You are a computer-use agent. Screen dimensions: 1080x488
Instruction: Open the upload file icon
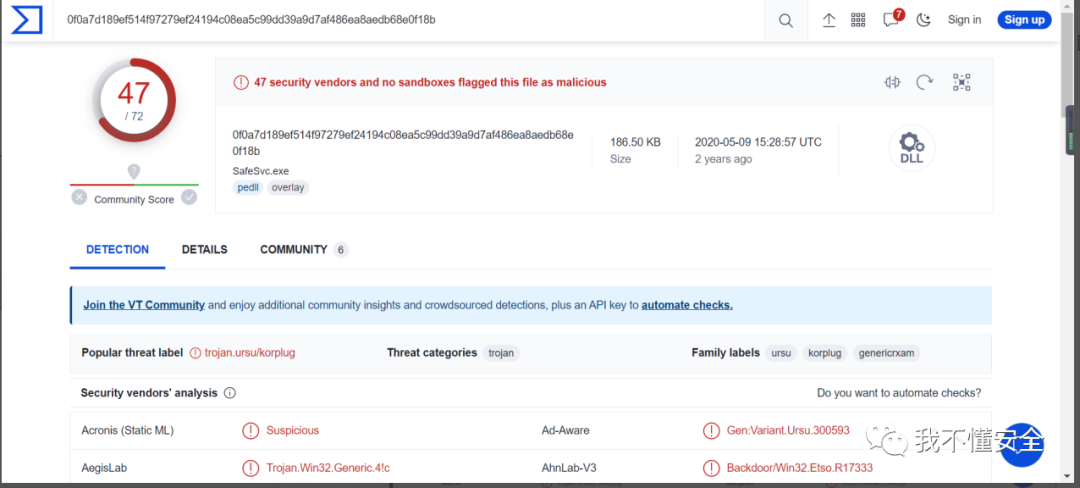[x=829, y=21]
